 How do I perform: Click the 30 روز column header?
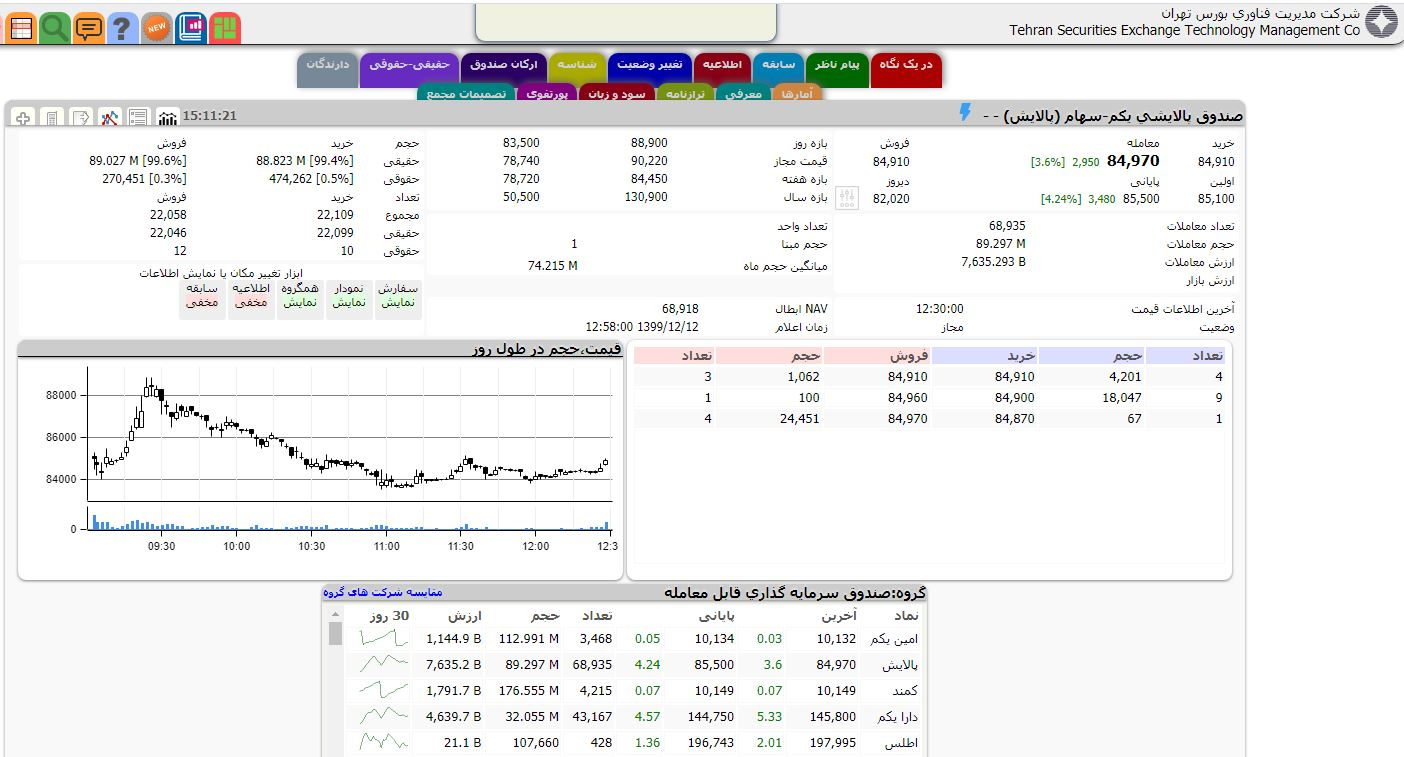(389, 615)
